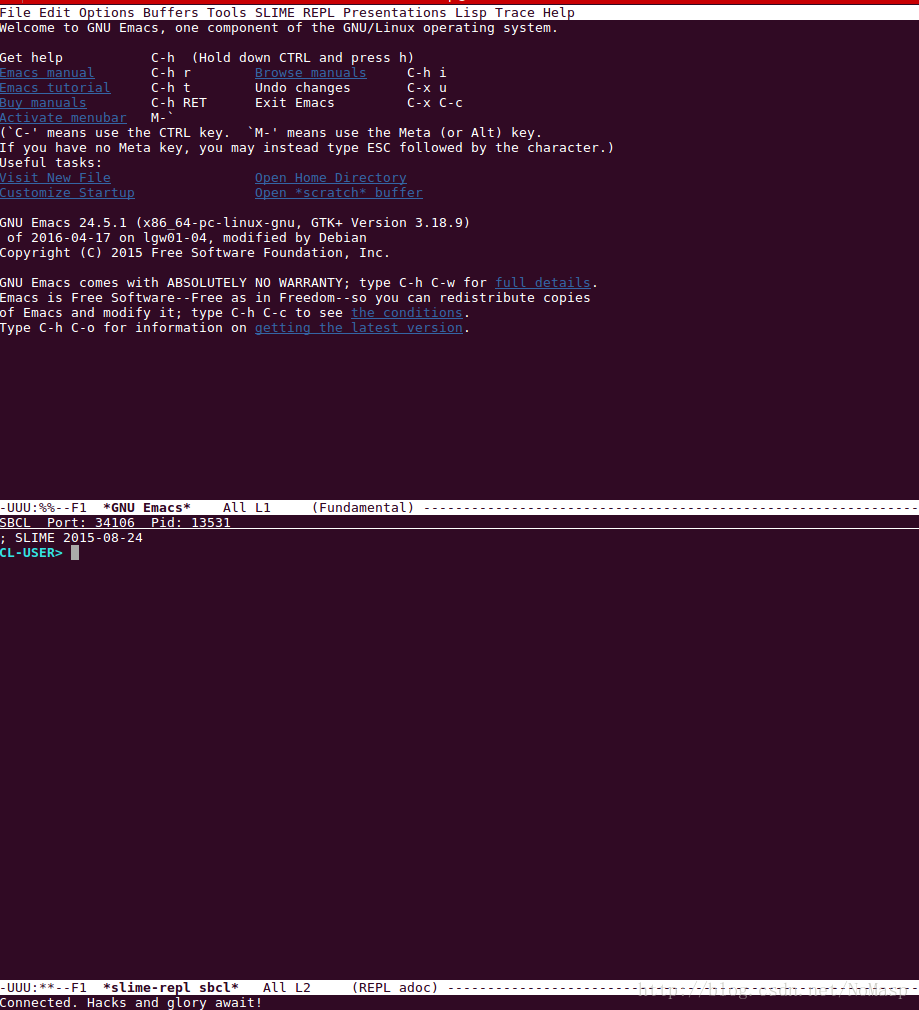This screenshot has width=919, height=1010.
Task: Follow getting the latest version link
Action: pyautogui.click(x=359, y=328)
